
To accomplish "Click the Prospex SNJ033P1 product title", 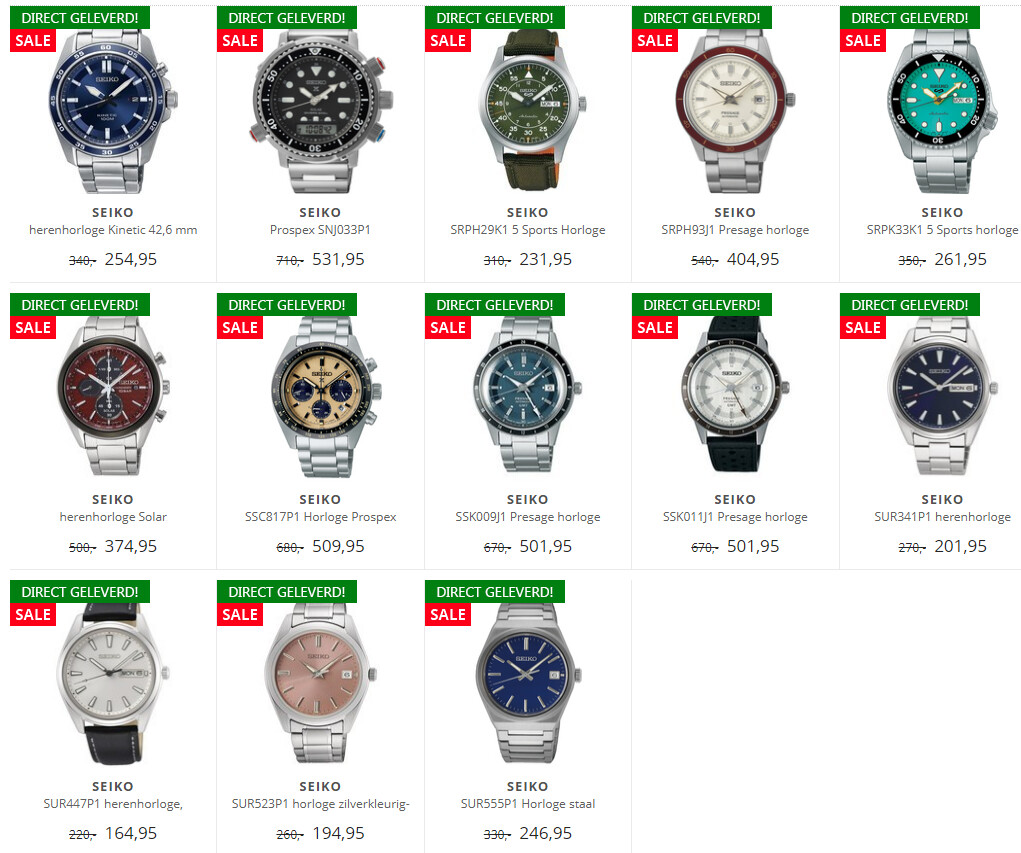I will point(320,230).
